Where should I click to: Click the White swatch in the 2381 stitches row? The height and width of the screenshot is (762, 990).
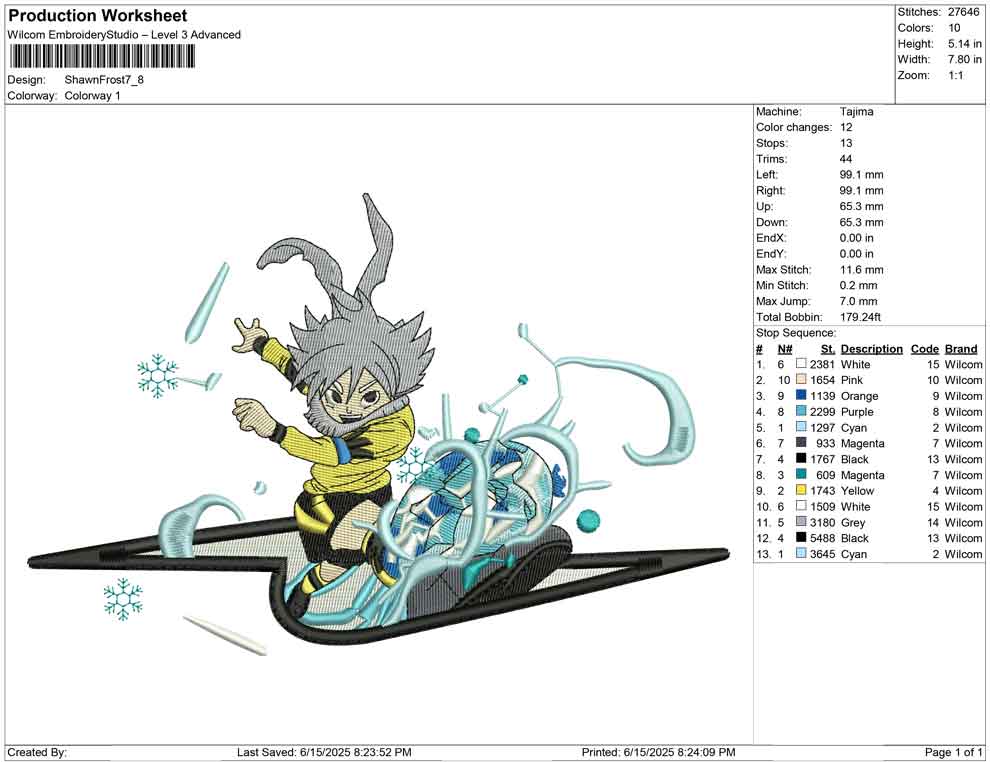pos(801,364)
